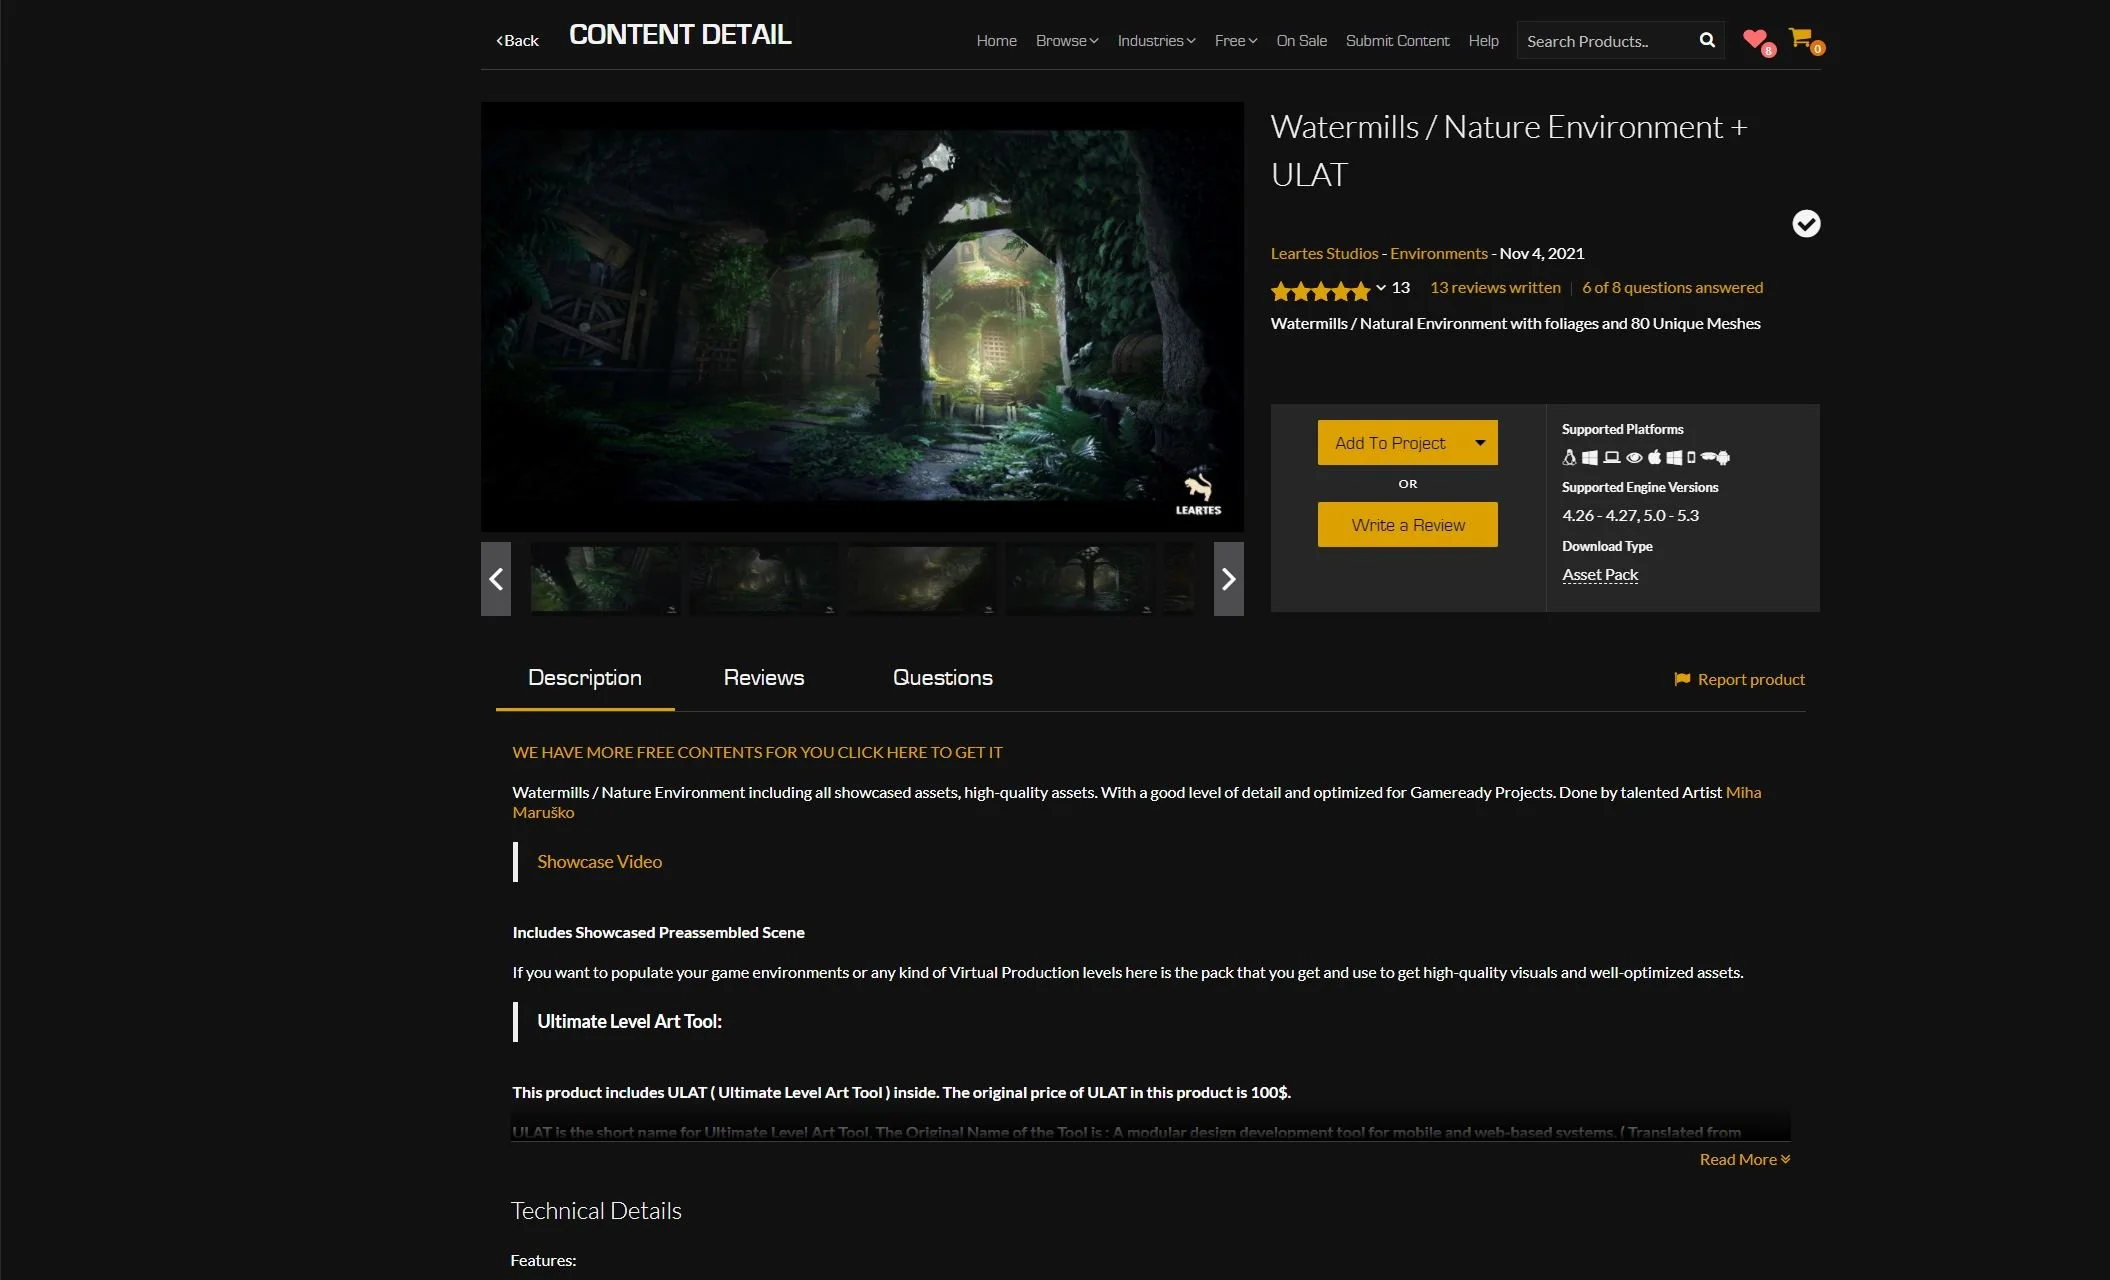Image resolution: width=2110 pixels, height=1280 pixels.
Task: Click the eye-shaped platform icon
Action: coord(1634,457)
